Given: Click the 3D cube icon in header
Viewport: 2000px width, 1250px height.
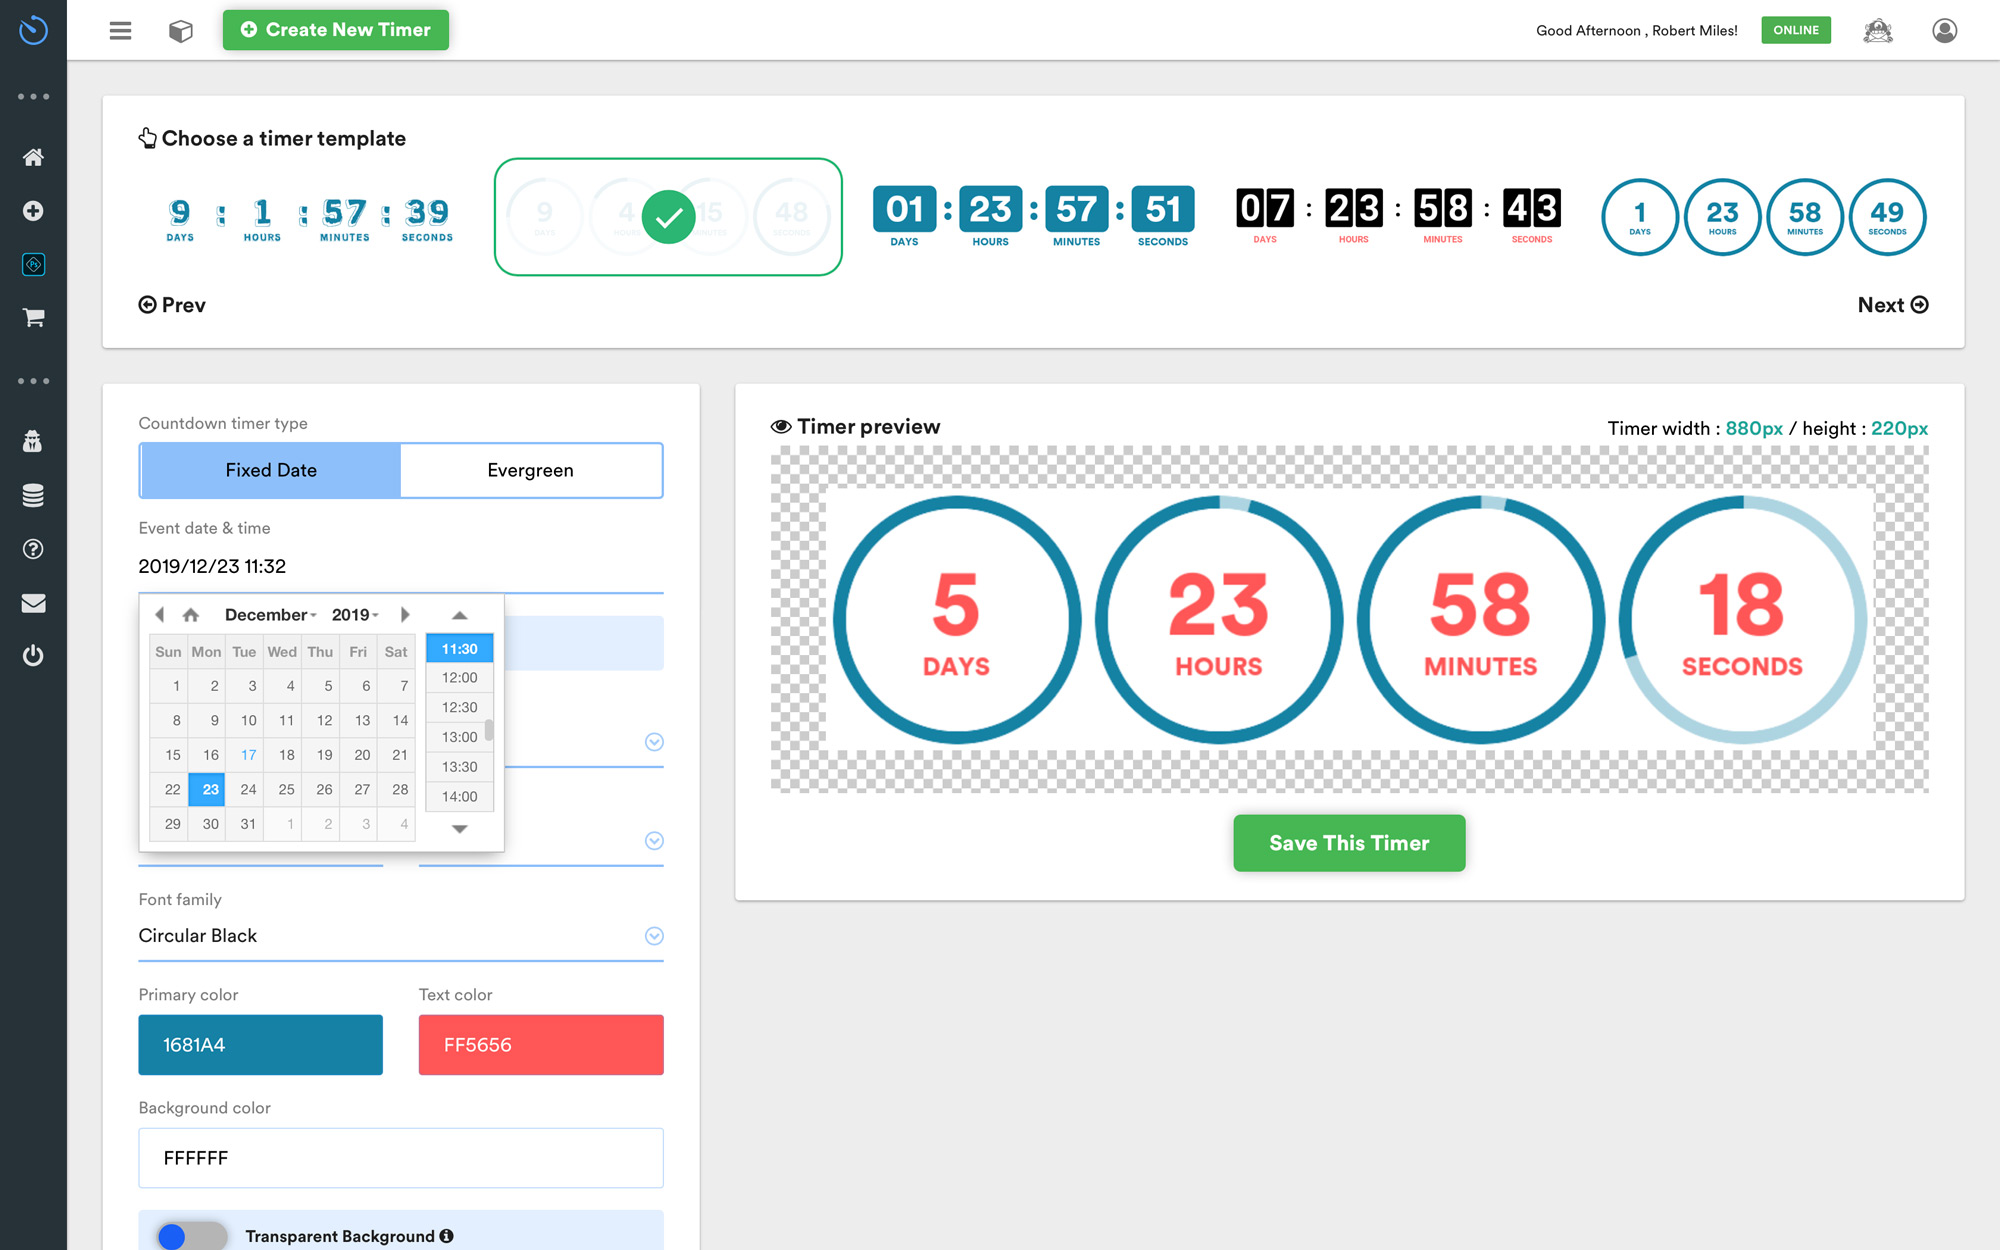Looking at the screenshot, I should [x=180, y=31].
